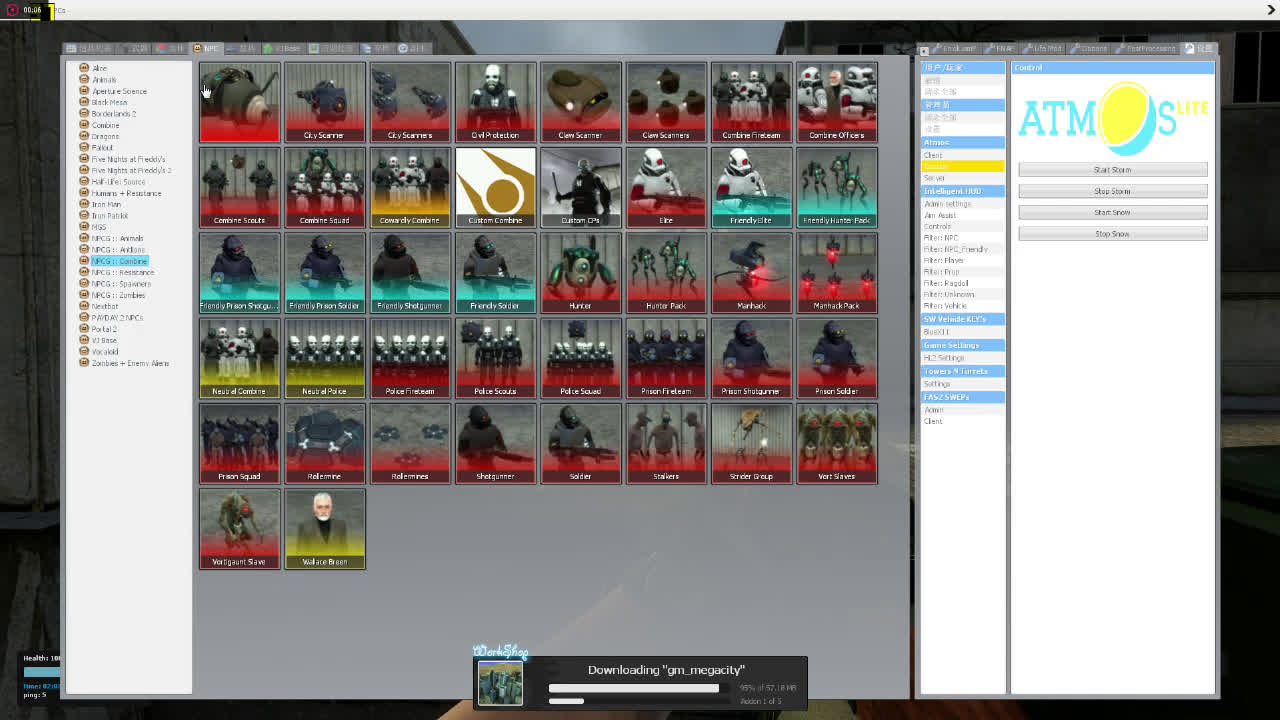Open the PAYDAY 2 NPCs category

(117, 318)
